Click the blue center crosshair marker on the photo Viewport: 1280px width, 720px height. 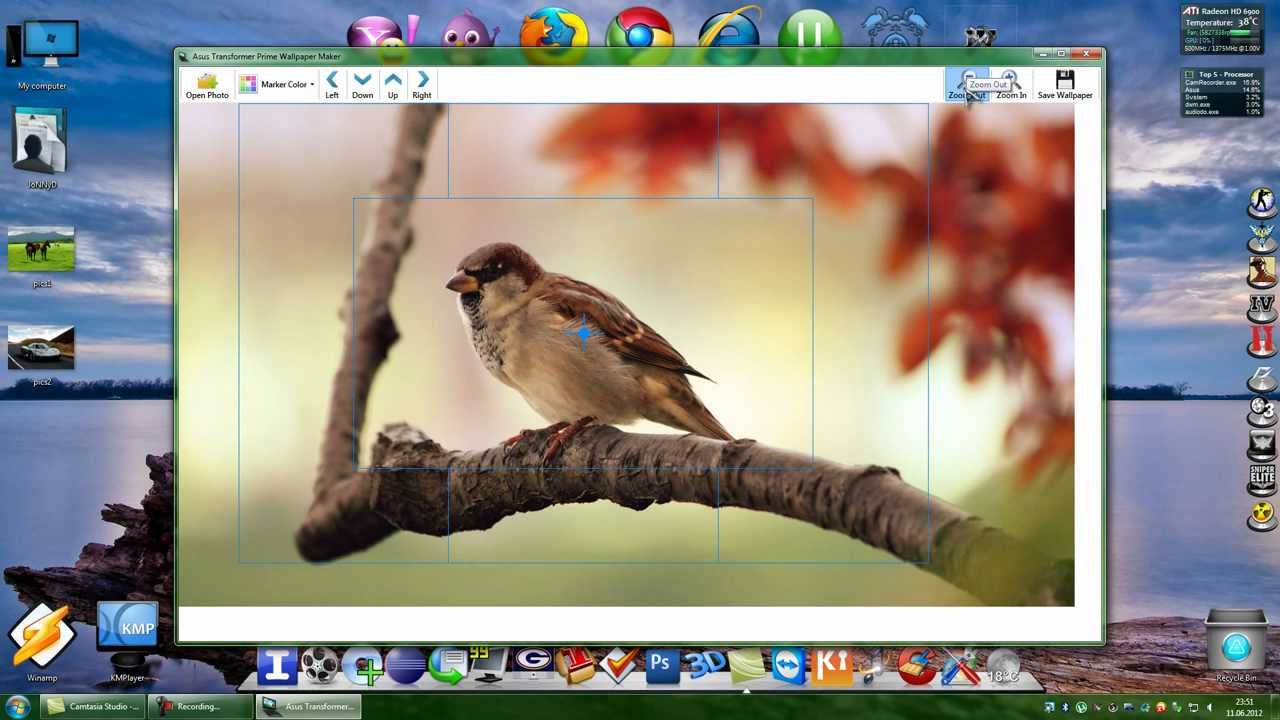pyautogui.click(x=583, y=333)
